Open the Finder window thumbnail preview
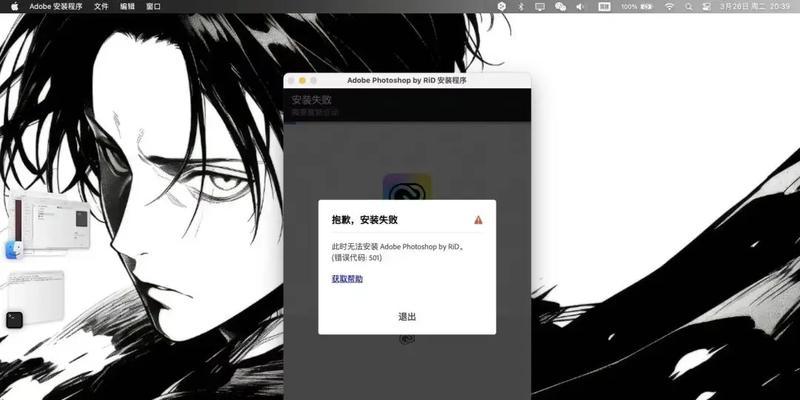 click(x=52, y=223)
